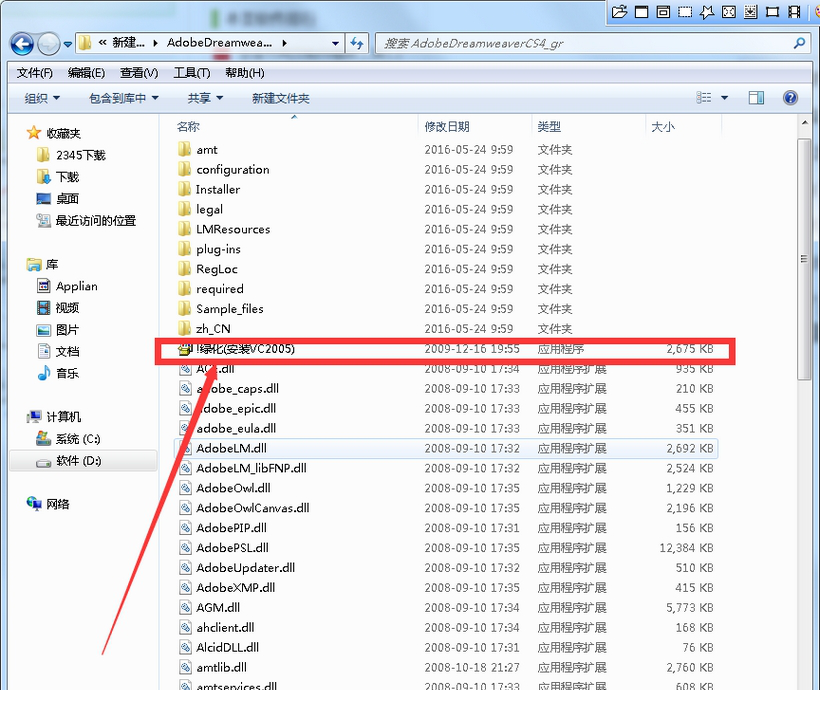Click the scrolling window capture icon
Viewport: 820px width, 717px height.
coord(750,12)
